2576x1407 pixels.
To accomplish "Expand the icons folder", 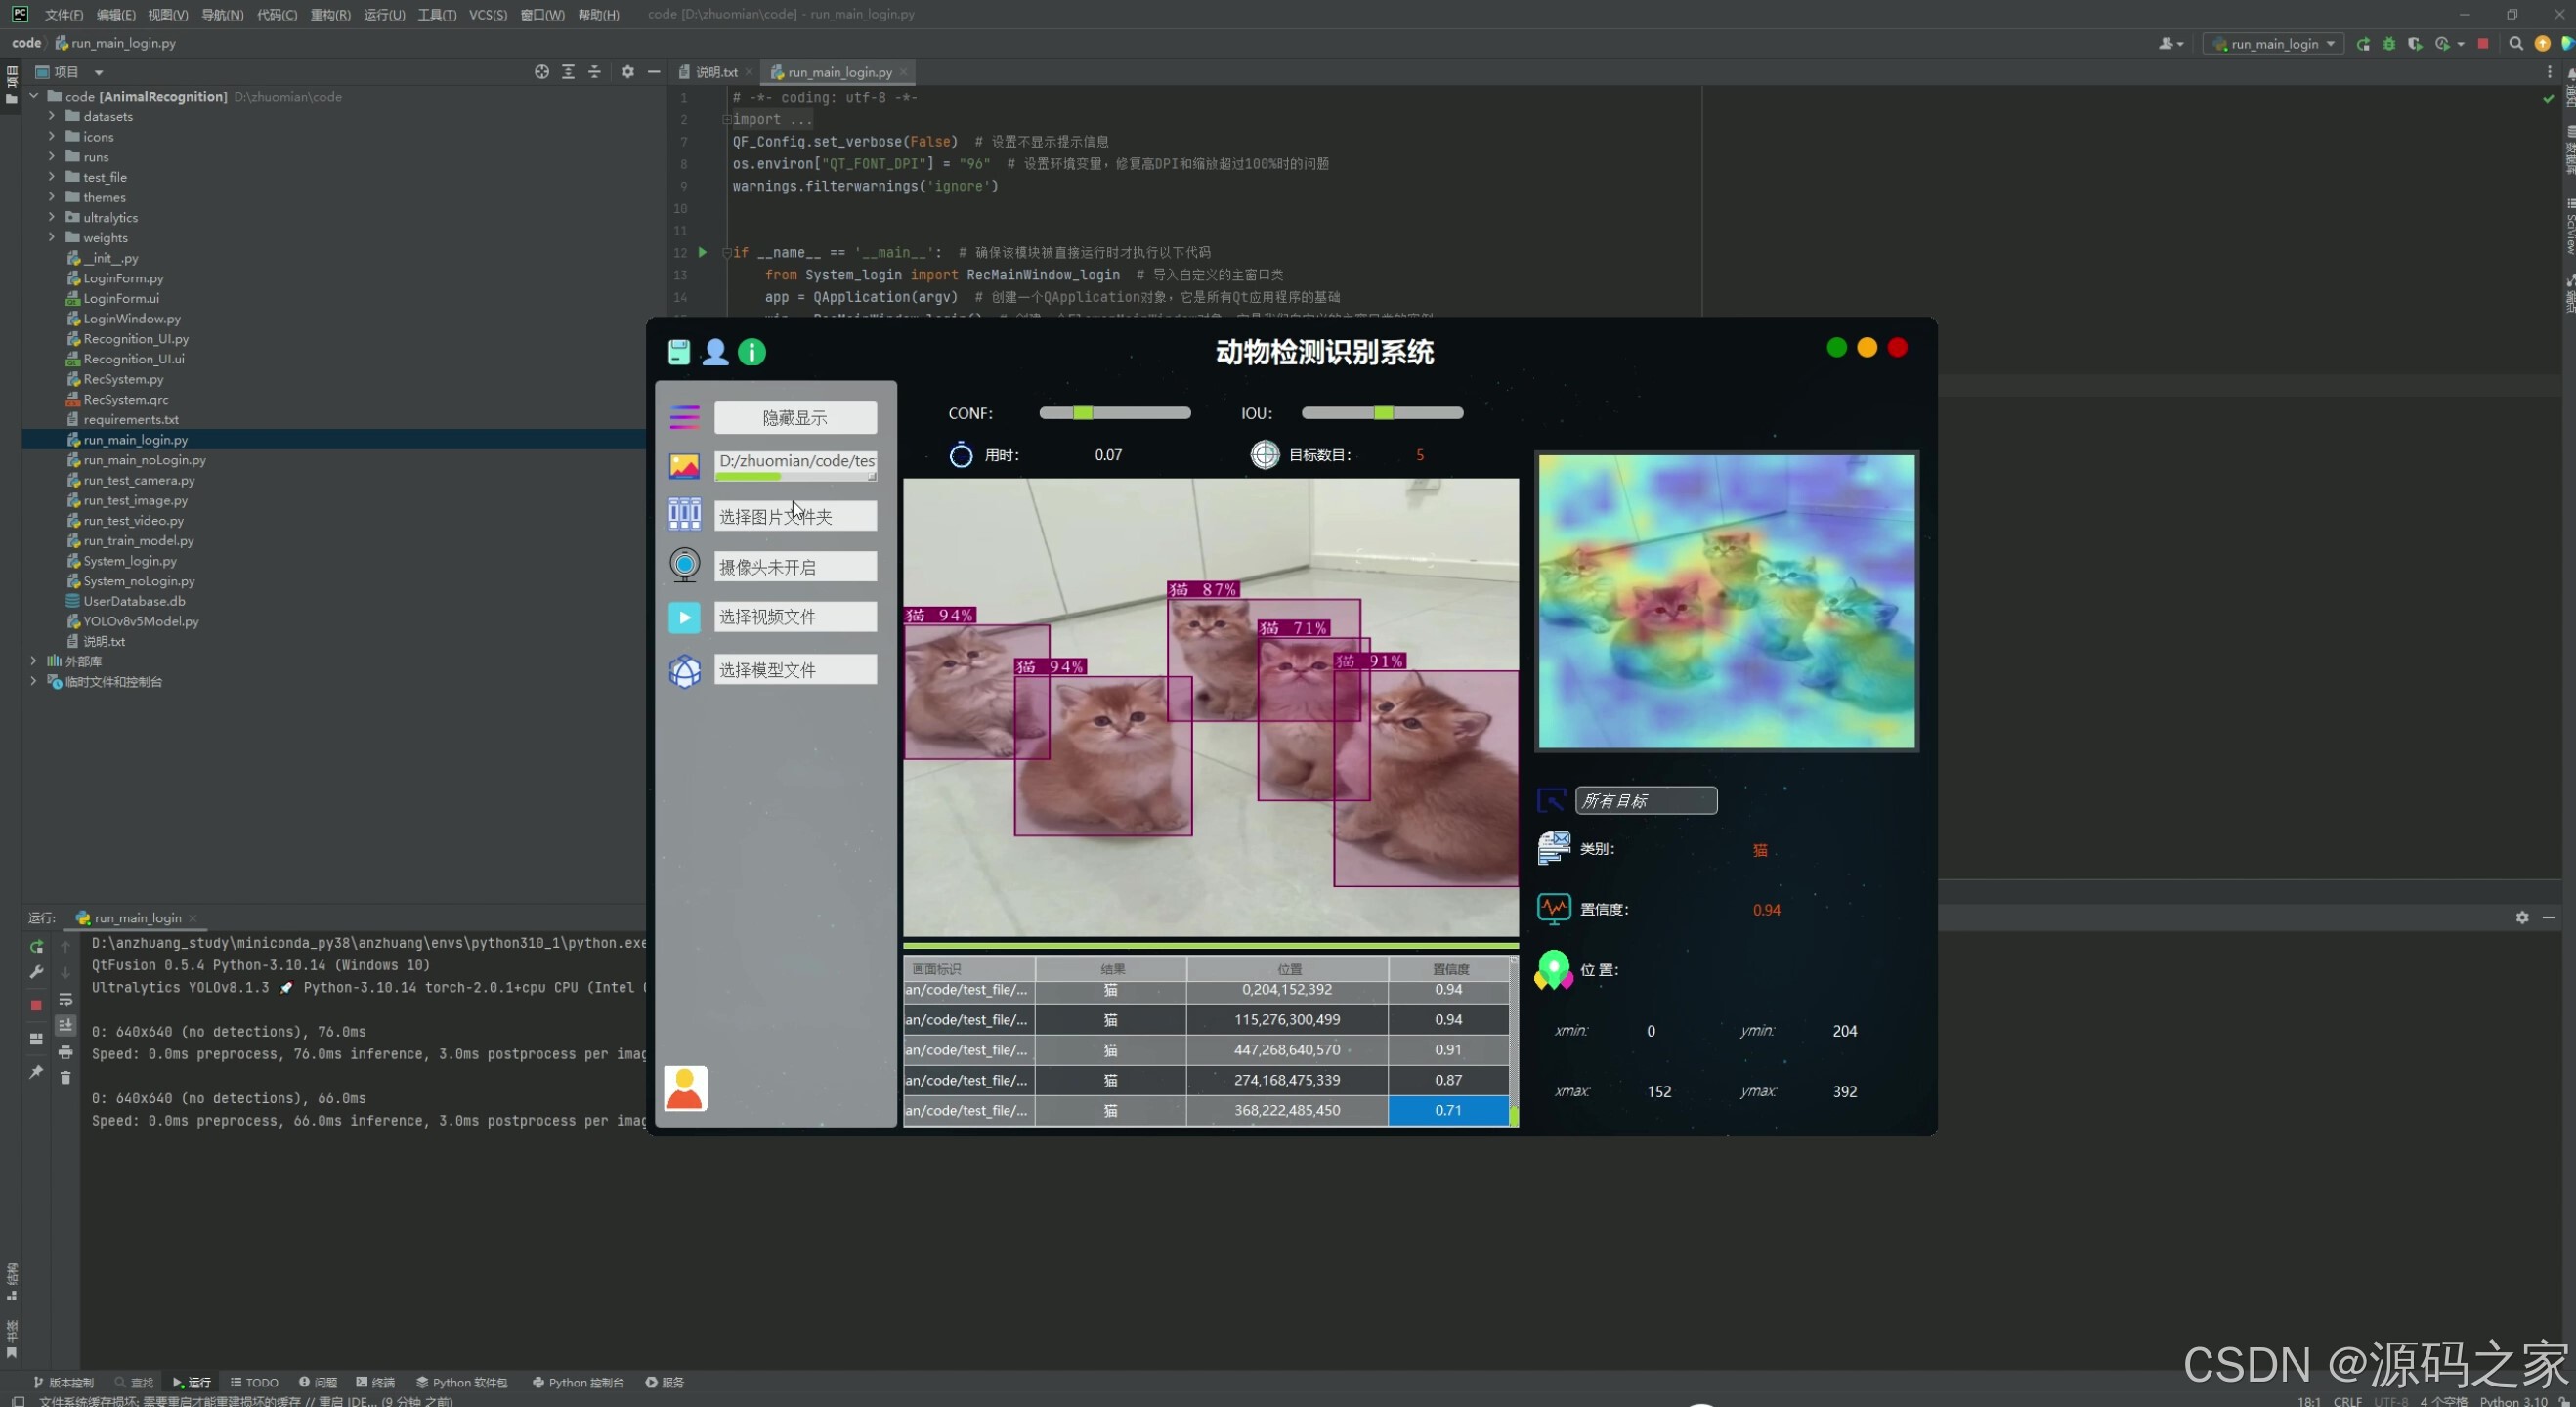I will 52,136.
